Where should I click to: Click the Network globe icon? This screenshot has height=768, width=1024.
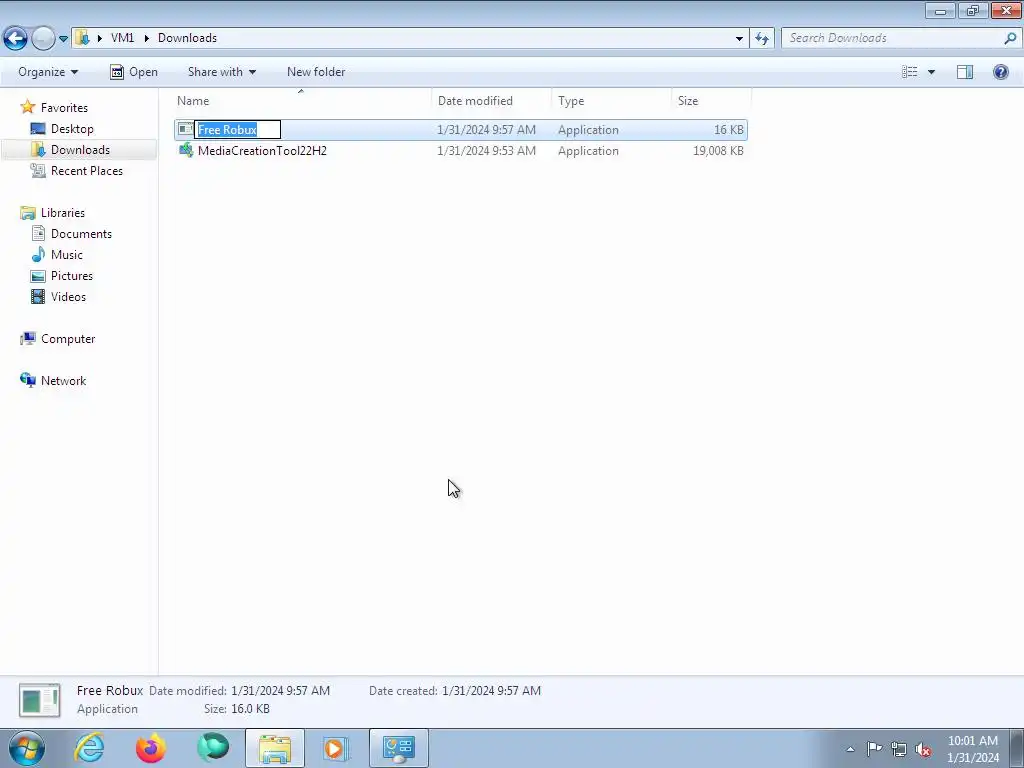[27, 380]
